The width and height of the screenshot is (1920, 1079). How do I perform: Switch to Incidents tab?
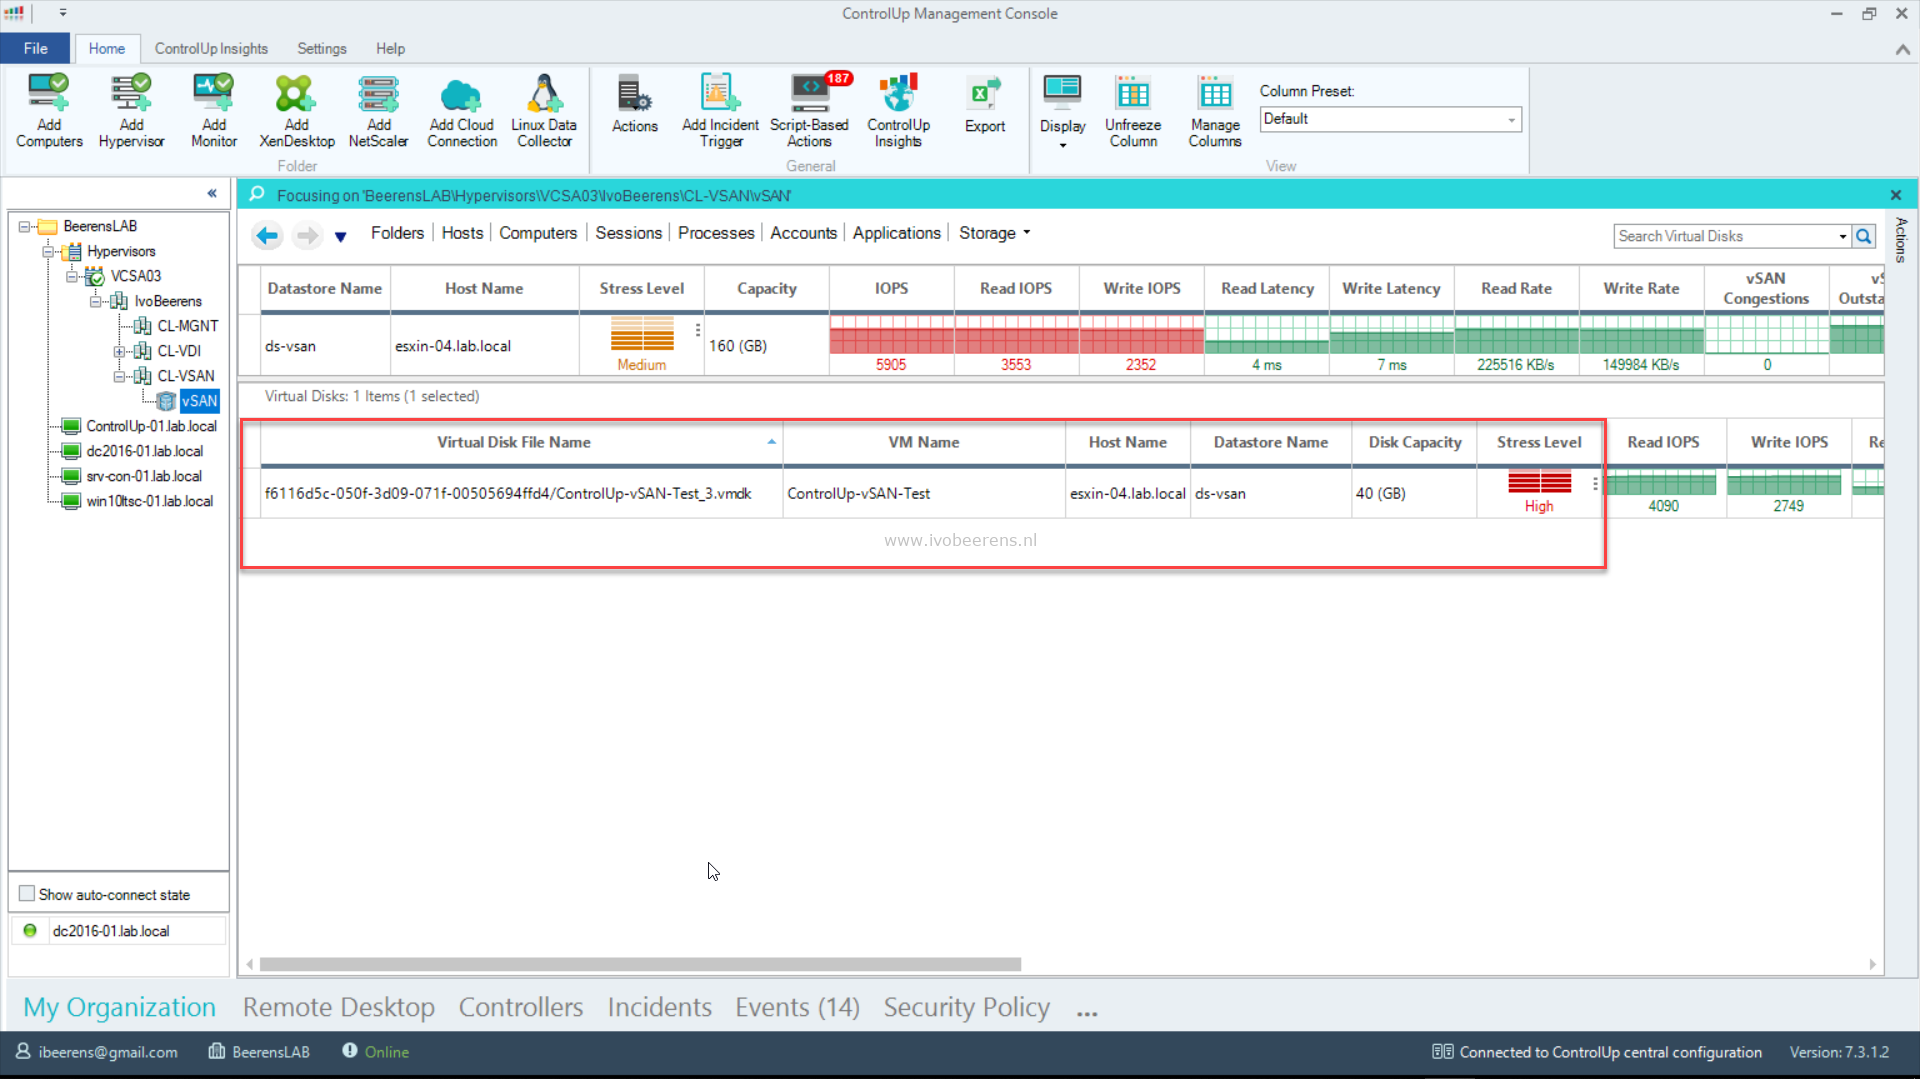[659, 1007]
